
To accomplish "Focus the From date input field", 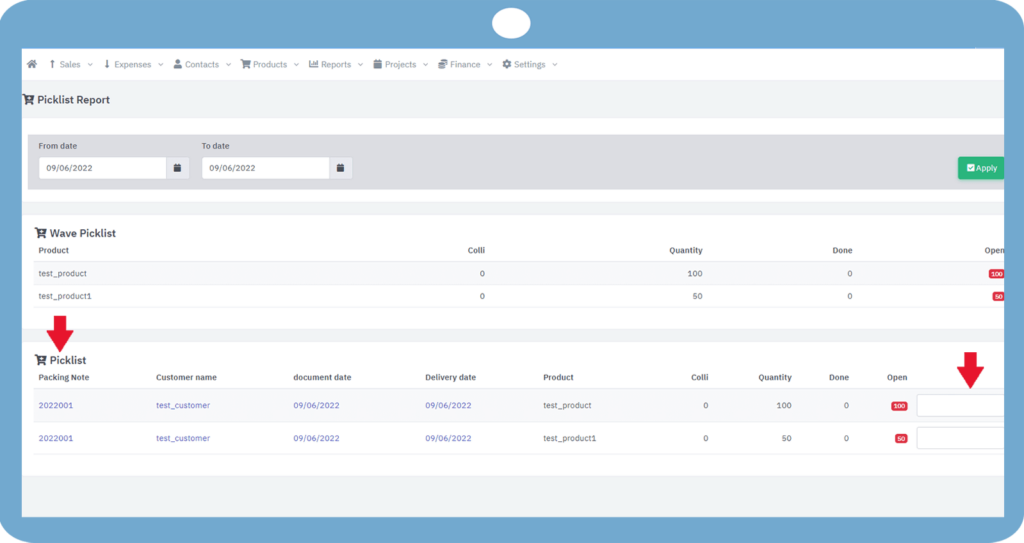I will 103,168.
